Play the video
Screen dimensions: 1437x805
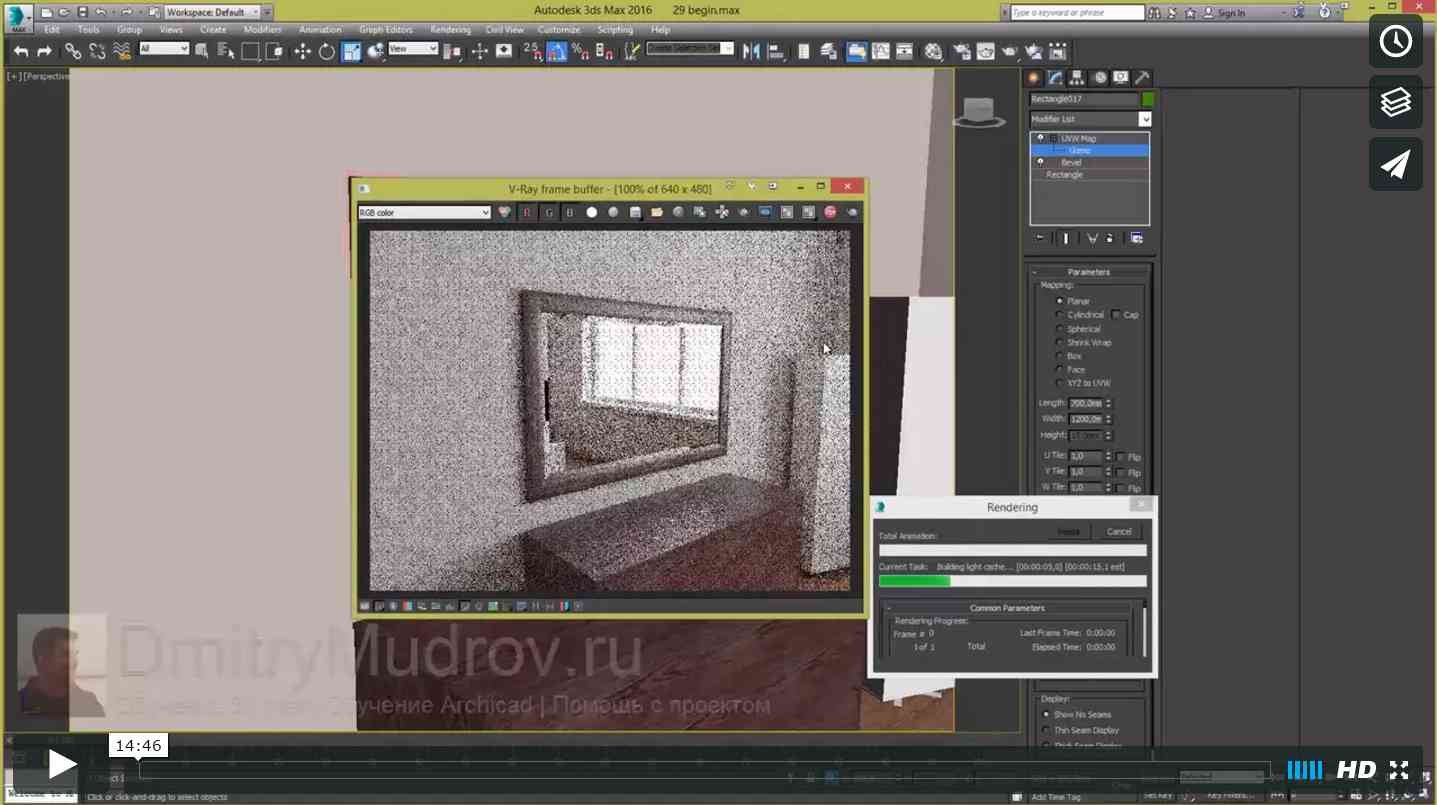62,765
